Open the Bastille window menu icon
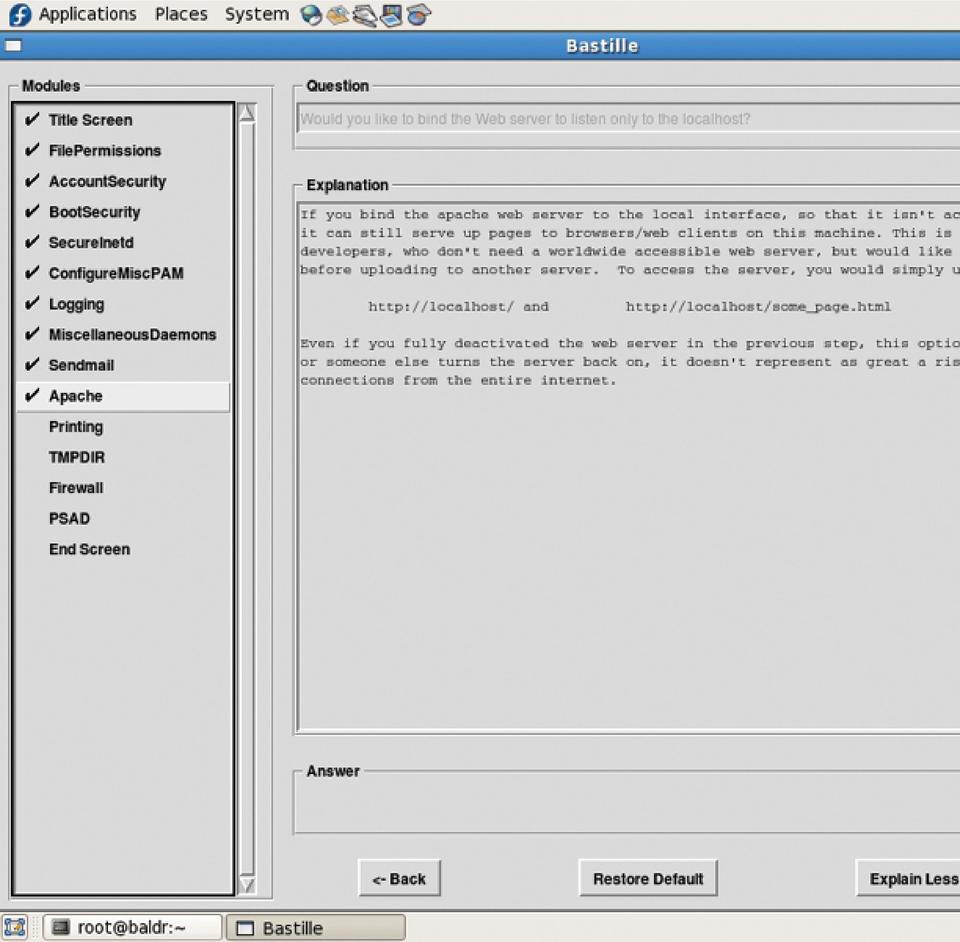 pyautogui.click(x=13, y=45)
